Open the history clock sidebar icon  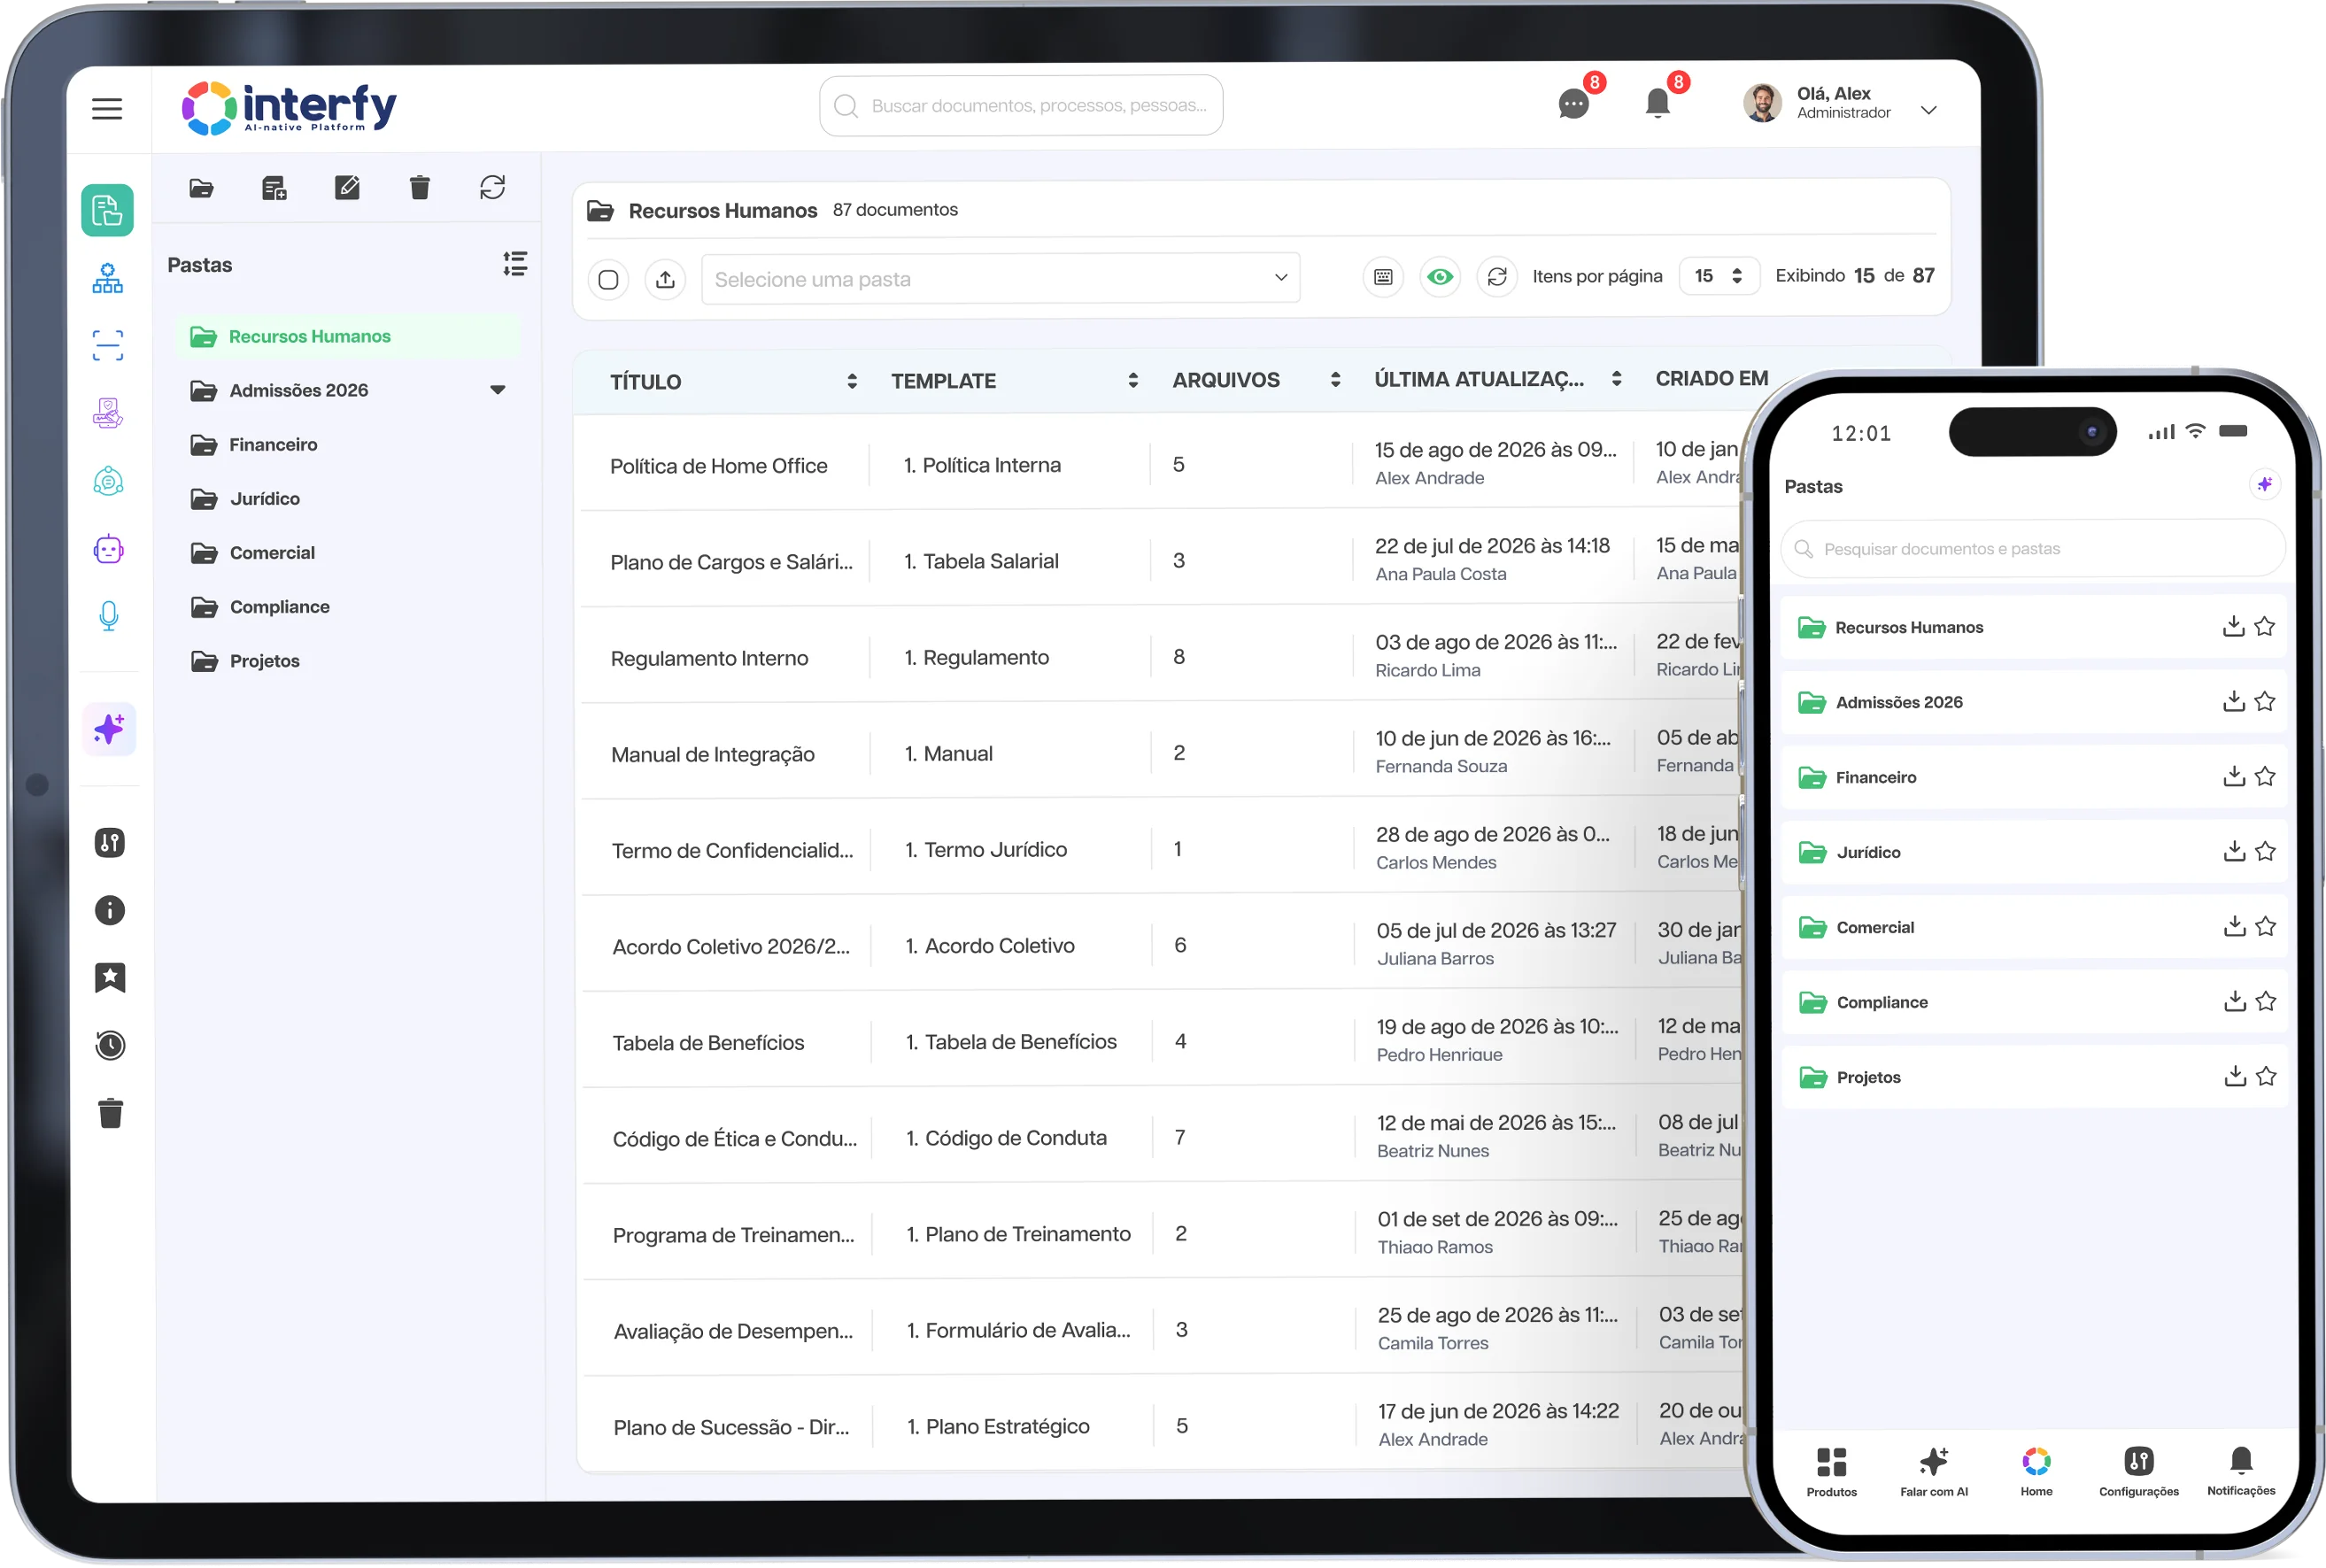tap(110, 1045)
